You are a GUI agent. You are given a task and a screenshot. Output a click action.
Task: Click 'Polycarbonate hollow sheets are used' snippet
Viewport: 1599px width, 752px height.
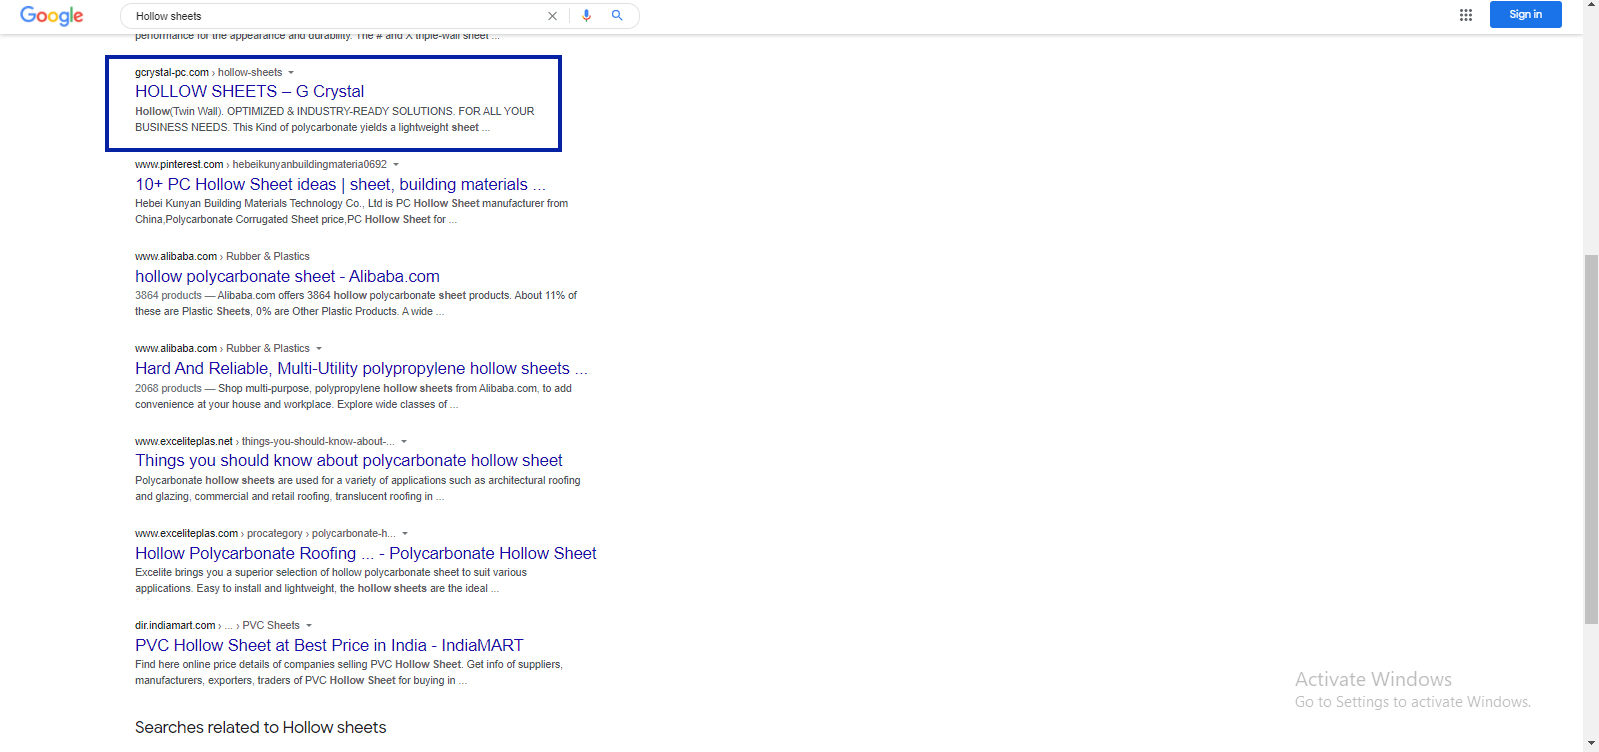358,488
